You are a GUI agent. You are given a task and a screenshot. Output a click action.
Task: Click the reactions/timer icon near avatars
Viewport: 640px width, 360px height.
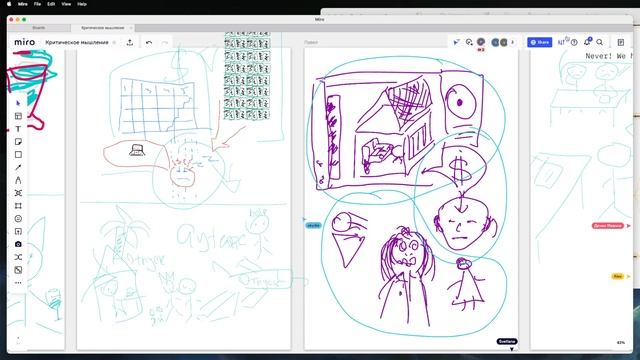click(x=469, y=42)
